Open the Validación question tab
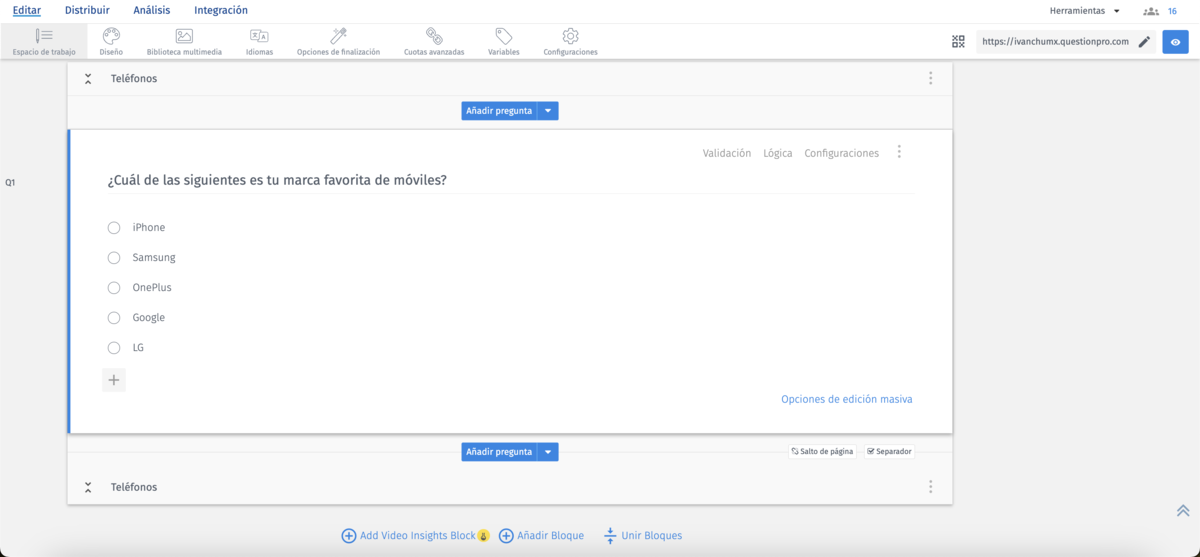The height and width of the screenshot is (557, 1200). [727, 153]
